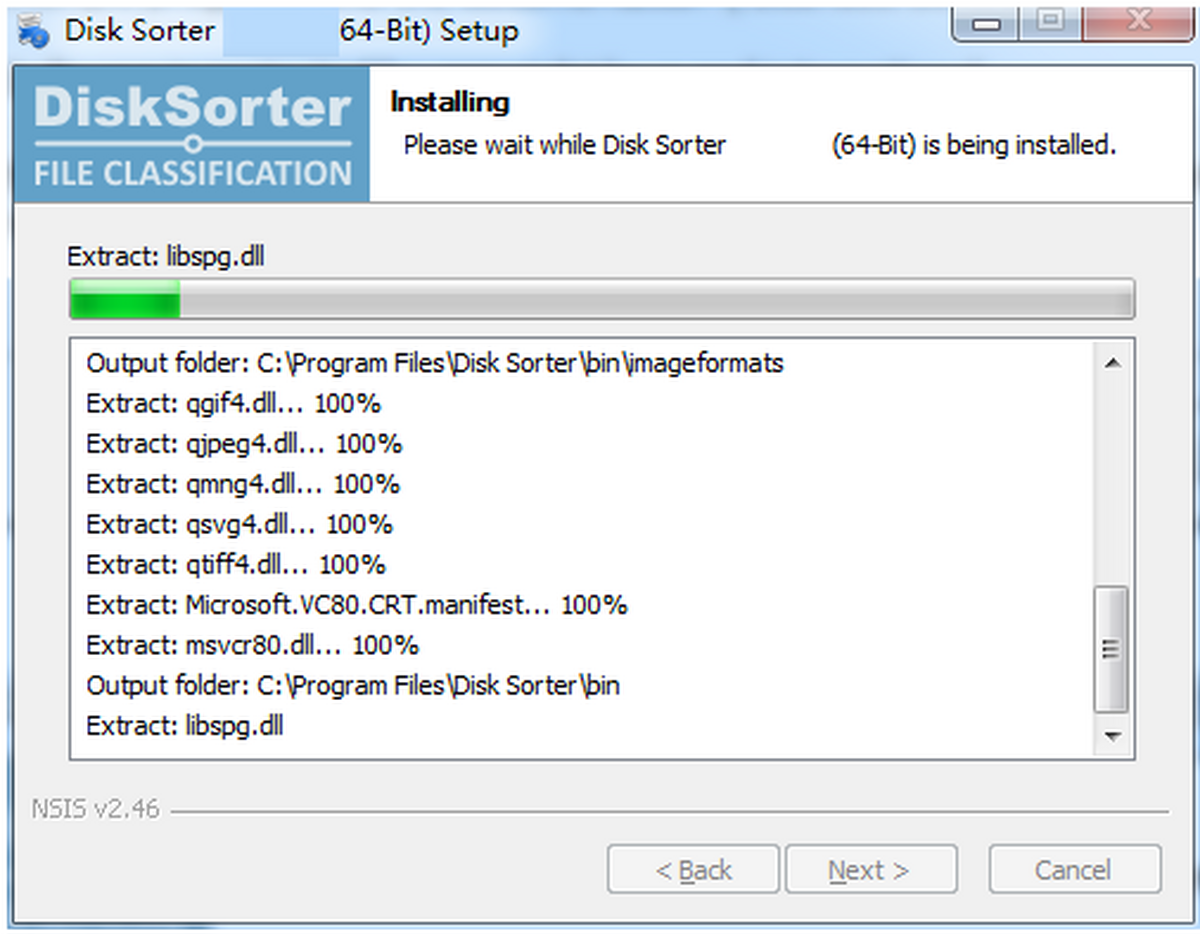Click the 'Installing' header text
1200x934 pixels.
(x=450, y=101)
